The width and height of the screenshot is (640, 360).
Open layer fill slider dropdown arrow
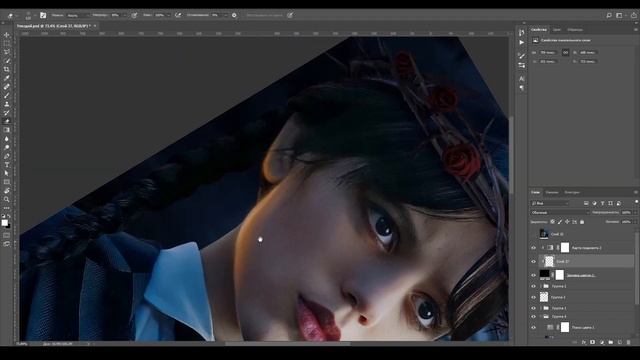636,222
